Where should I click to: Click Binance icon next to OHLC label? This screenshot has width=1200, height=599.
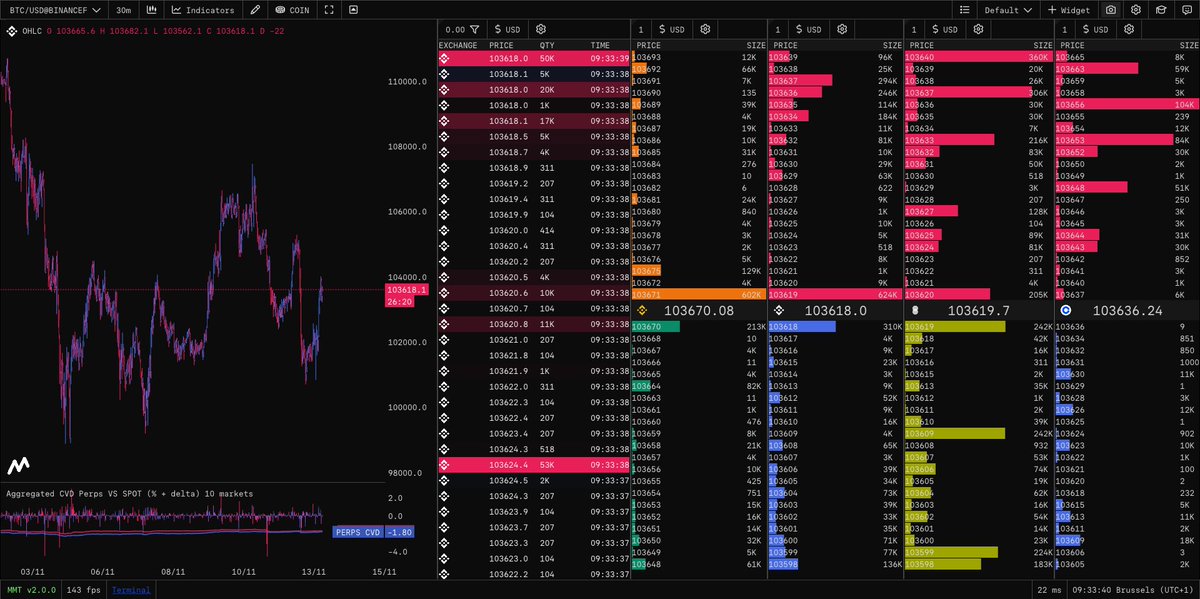(13, 32)
